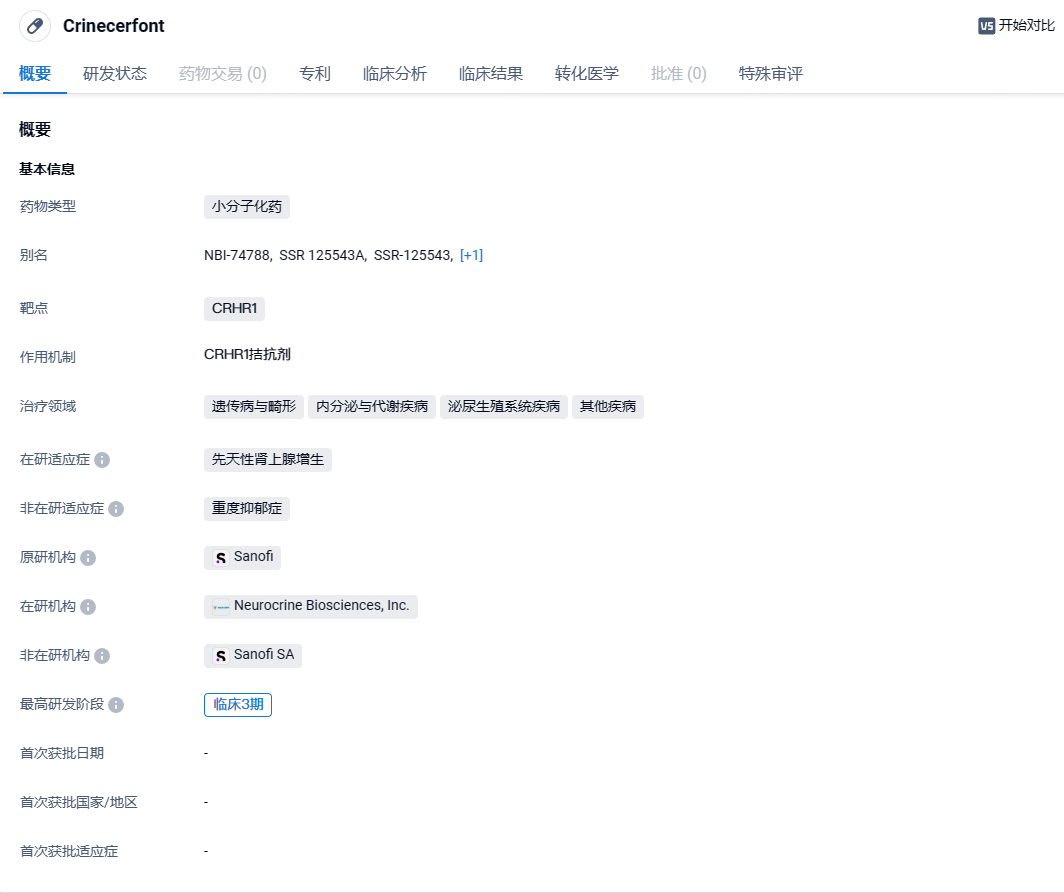Open the 批准 (0) tab
This screenshot has width=1064, height=893.
coord(679,73)
